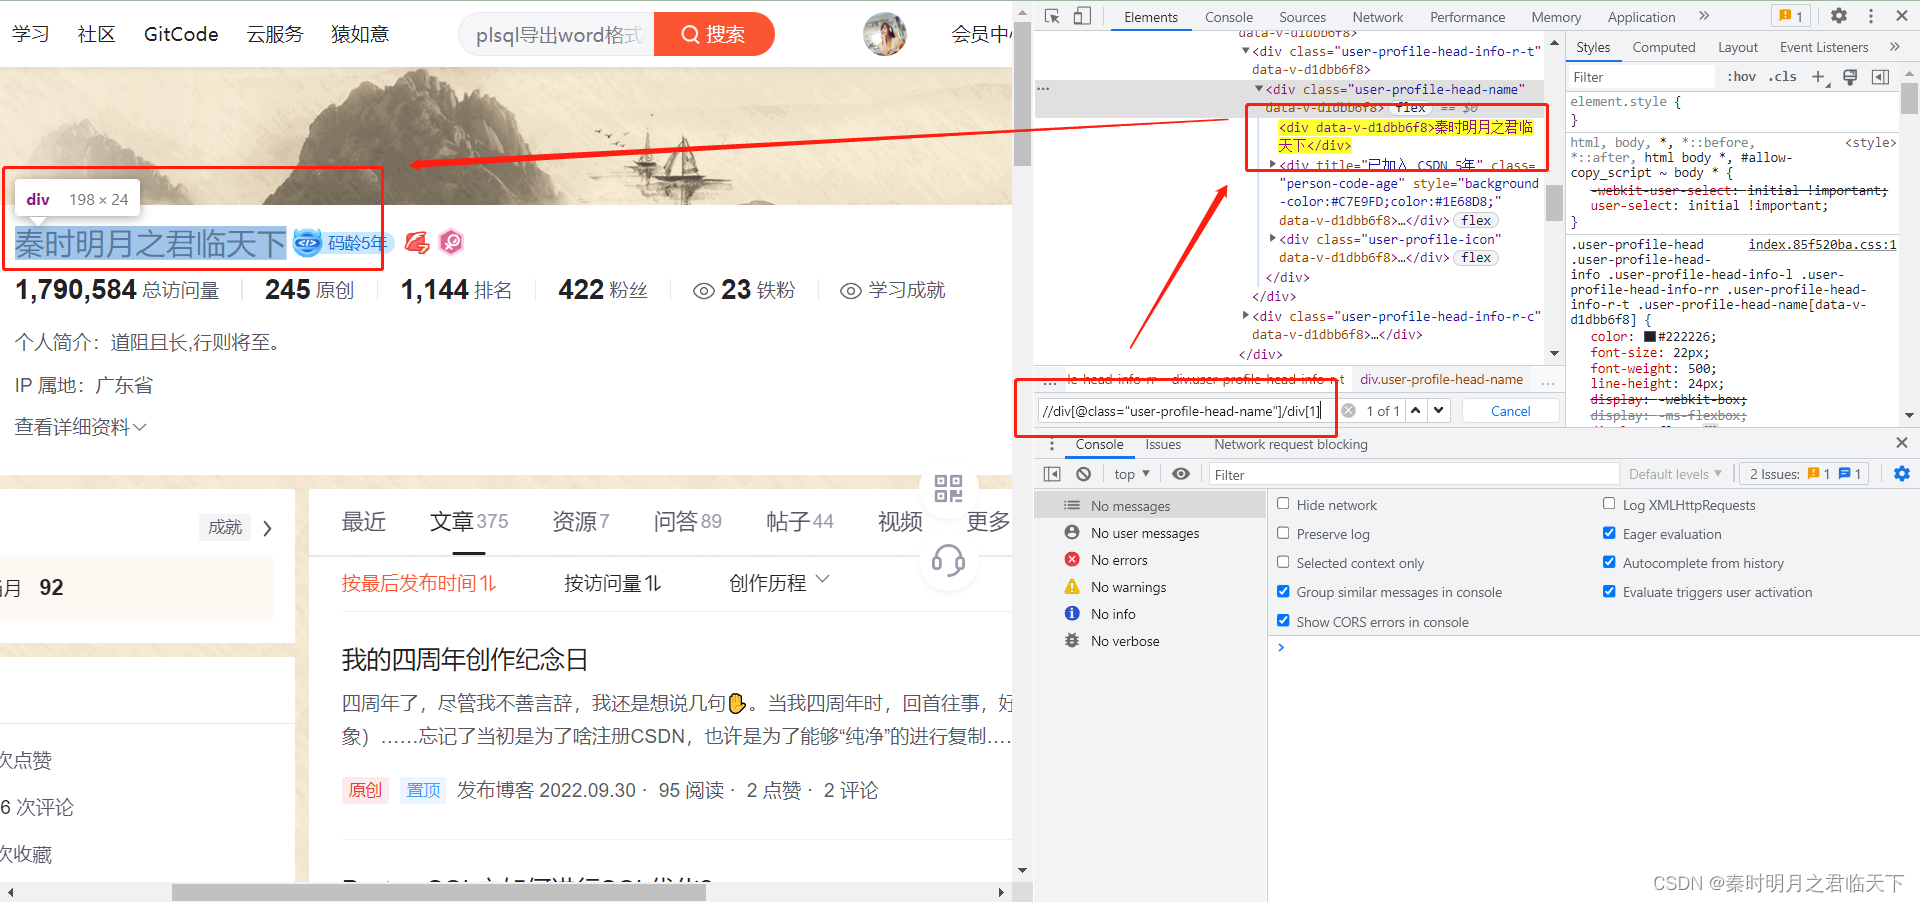Open DevTools settings gear
The image size is (1920, 902).
coord(1839,16)
